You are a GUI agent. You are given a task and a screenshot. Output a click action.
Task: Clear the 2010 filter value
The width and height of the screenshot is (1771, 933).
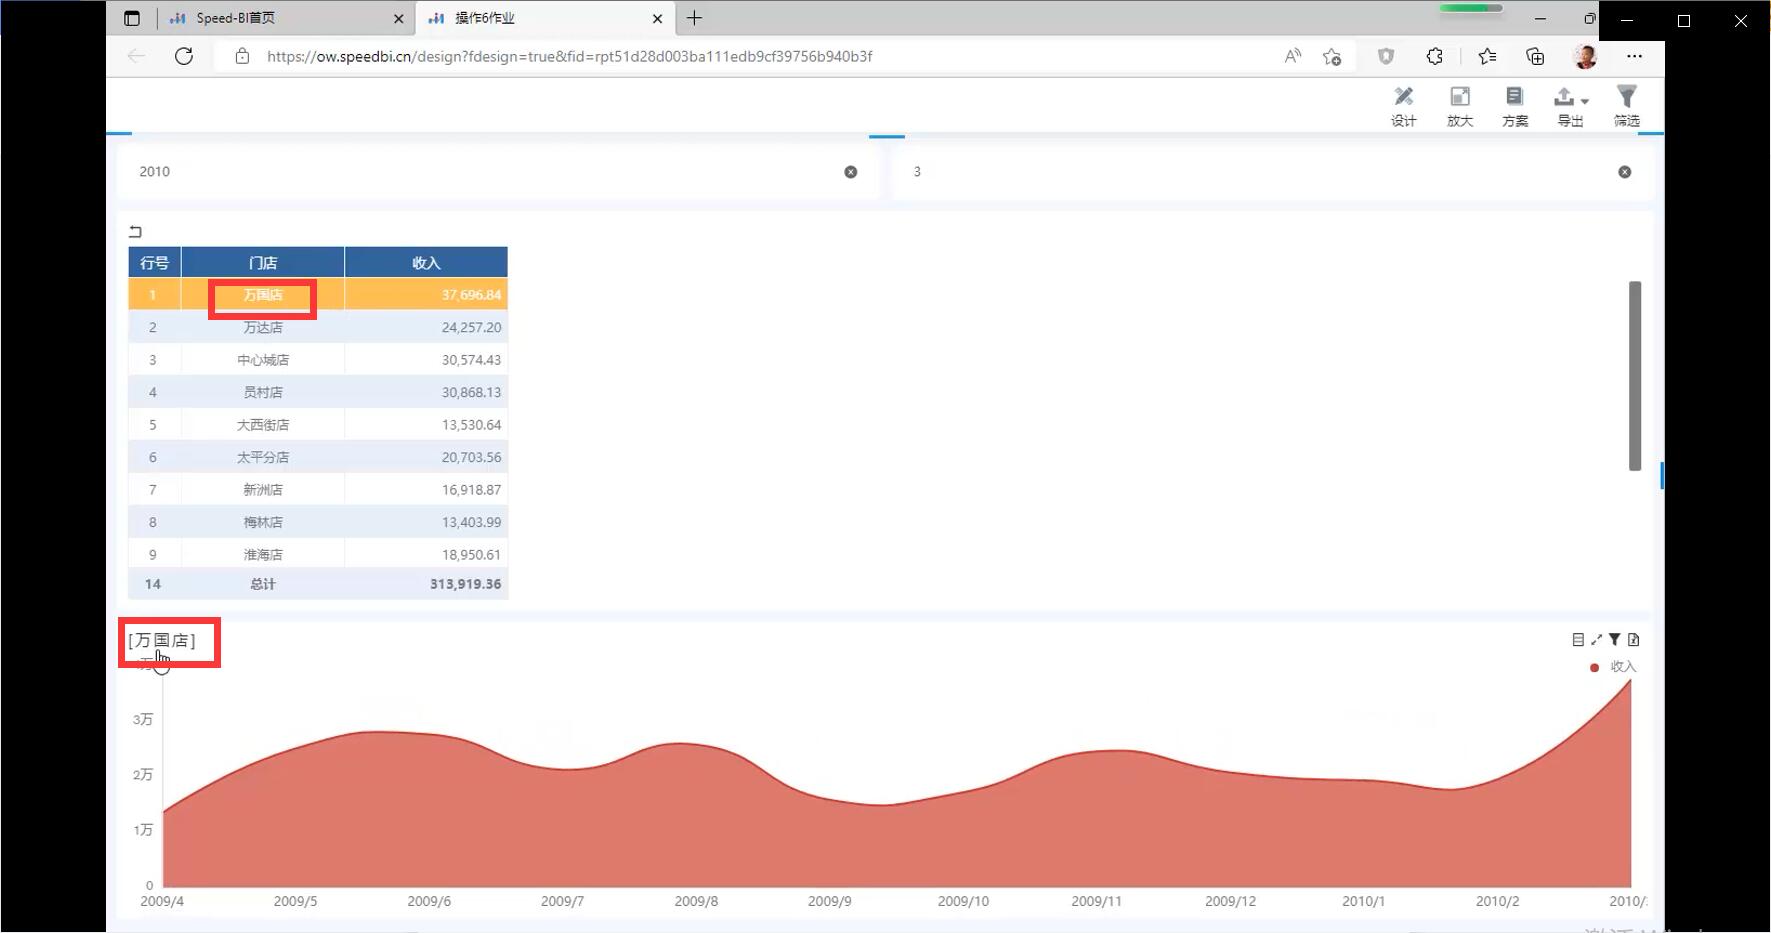click(850, 172)
